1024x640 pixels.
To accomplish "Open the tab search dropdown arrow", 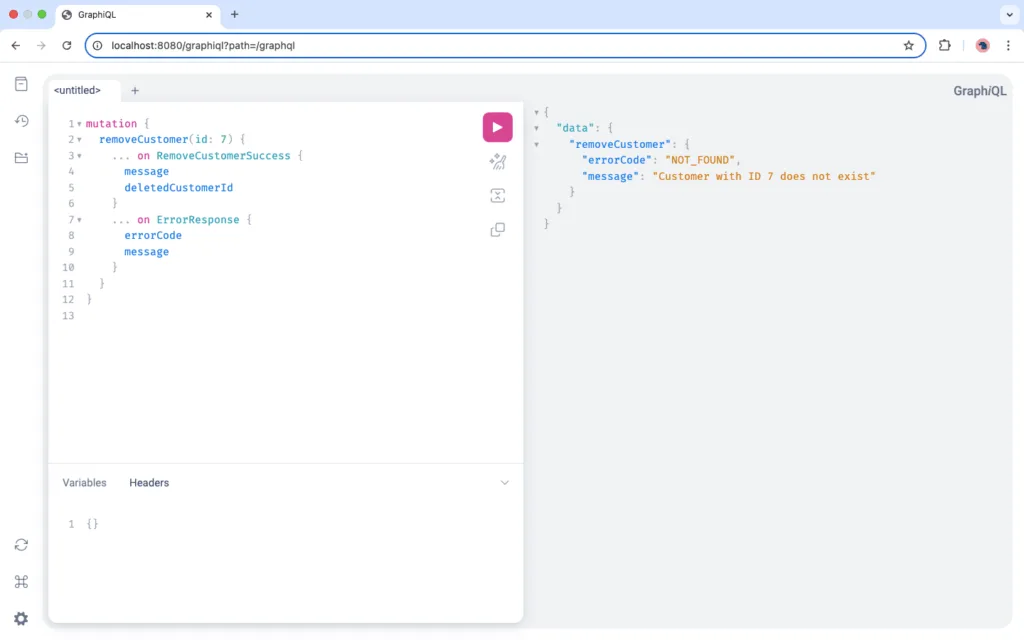I will coord(1009,14).
